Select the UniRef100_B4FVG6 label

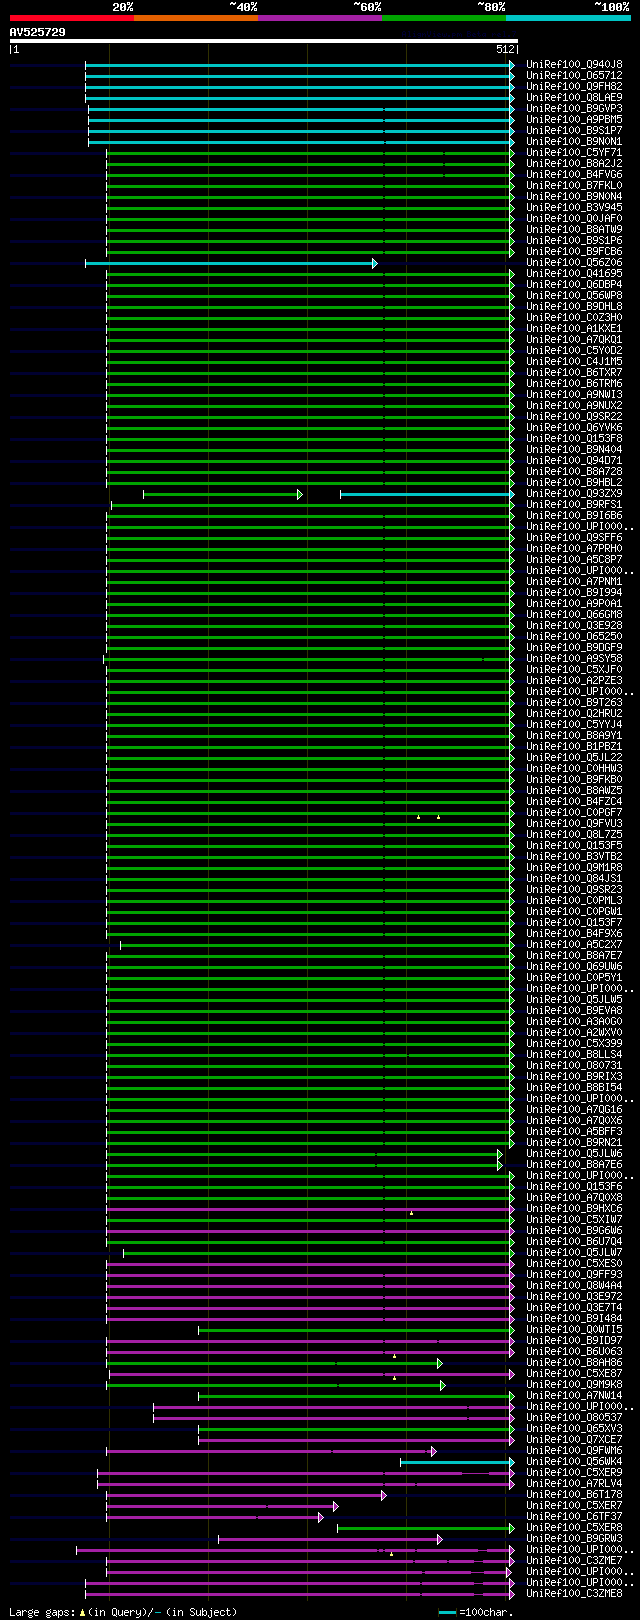click(x=574, y=174)
